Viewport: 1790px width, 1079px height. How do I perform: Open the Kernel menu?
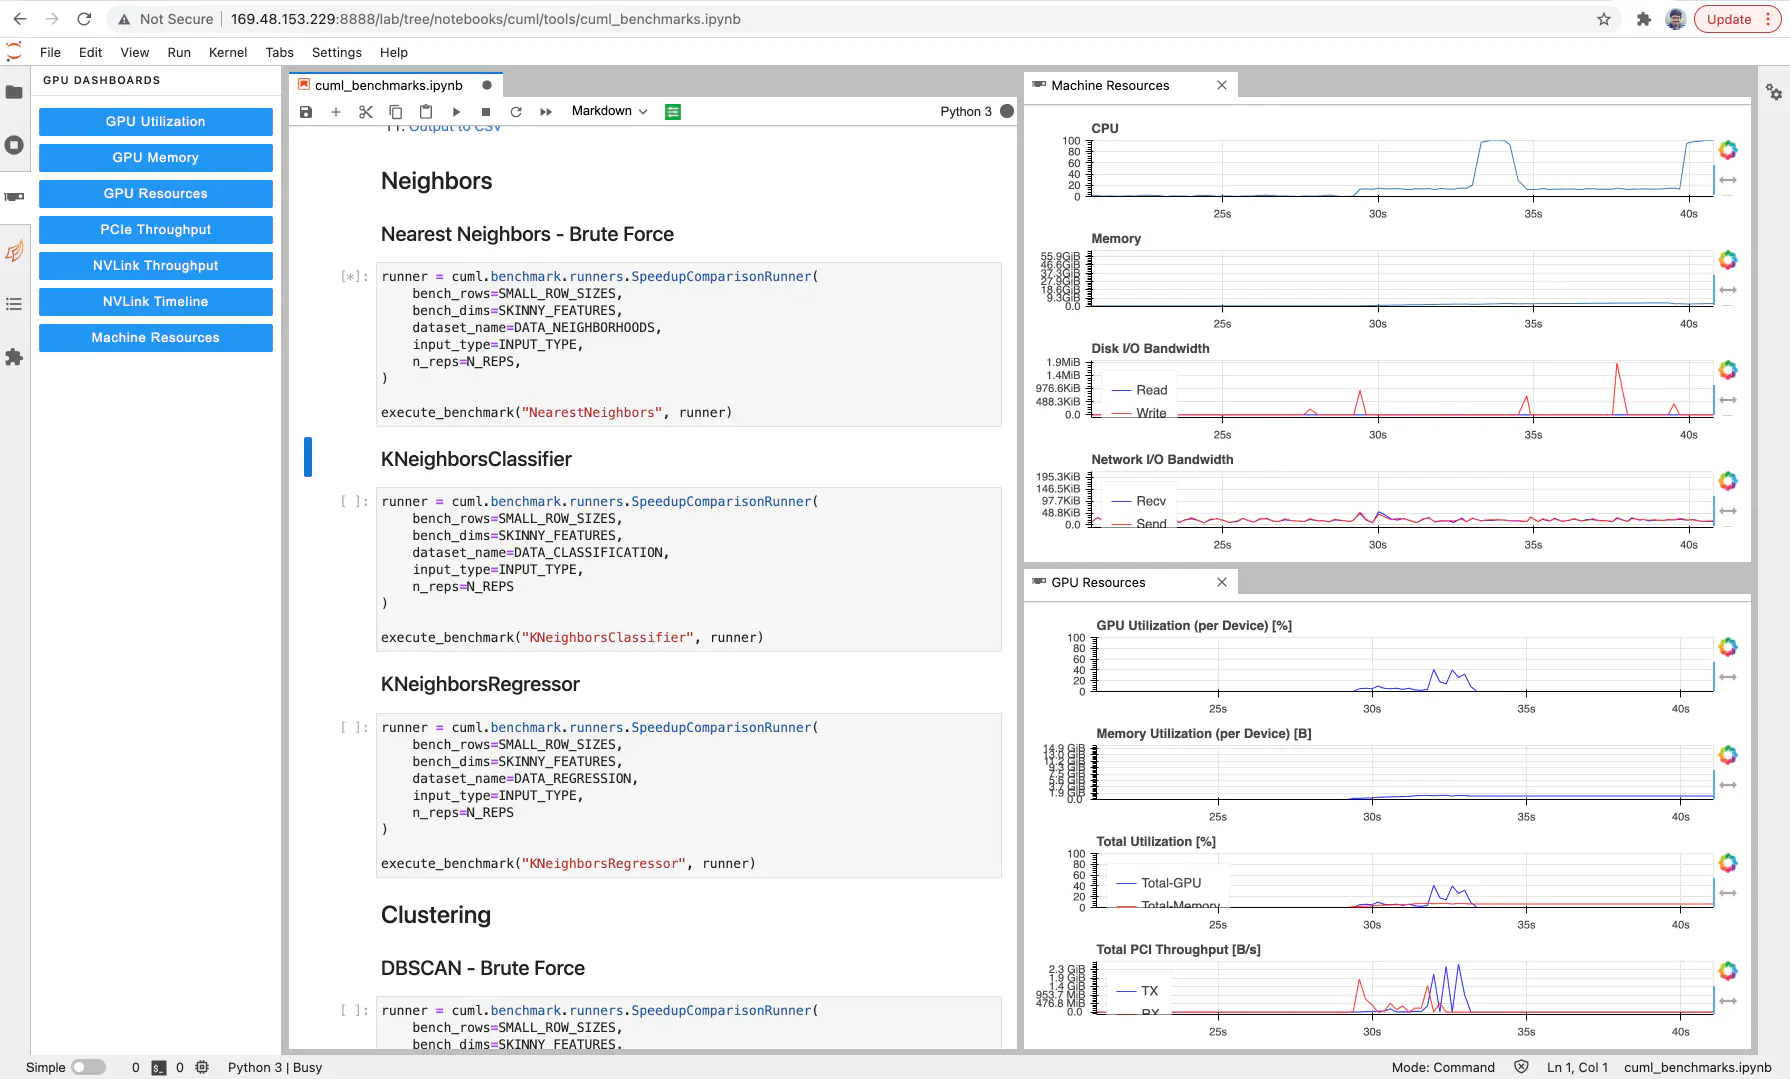[228, 52]
